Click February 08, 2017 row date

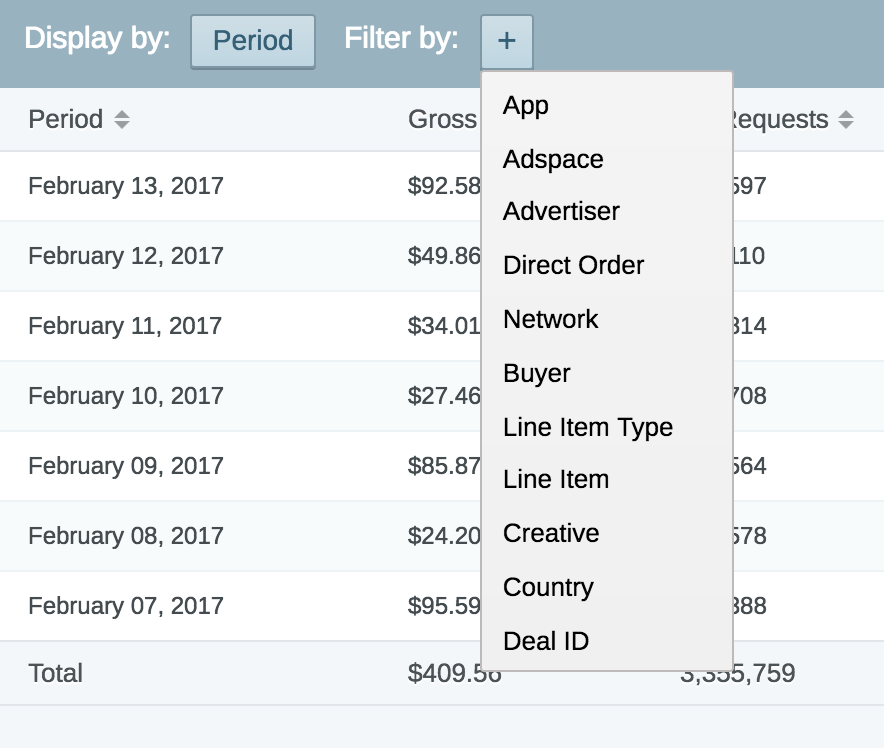click(126, 535)
